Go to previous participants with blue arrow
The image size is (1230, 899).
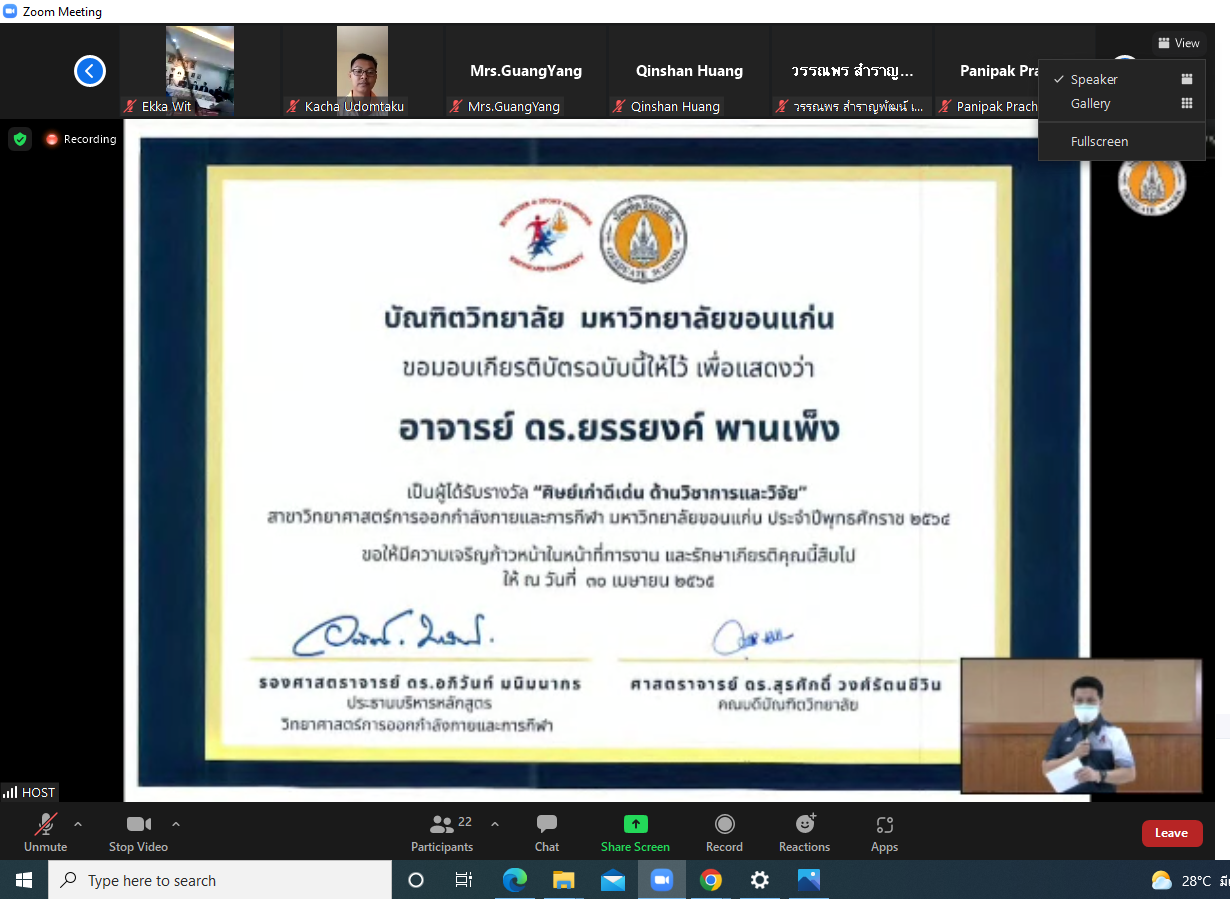point(90,71)
